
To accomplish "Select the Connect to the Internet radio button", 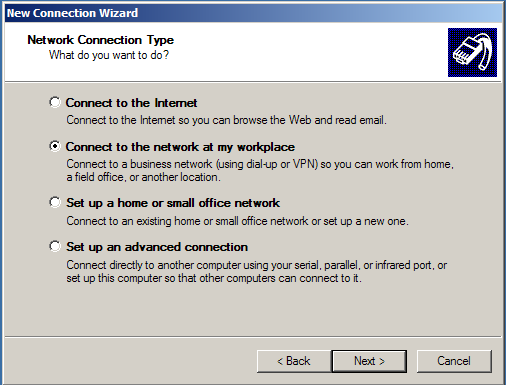I will tap(55, 102).
